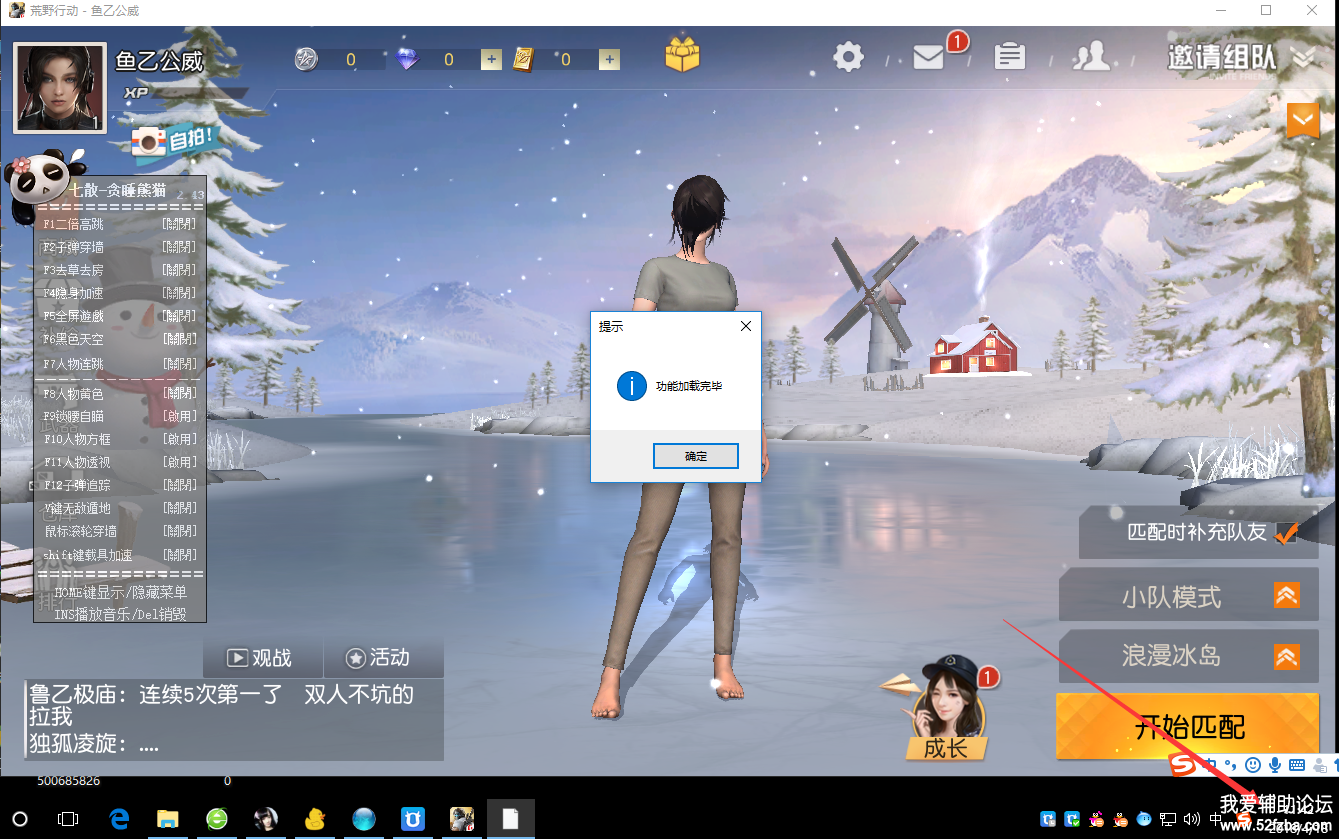The width and height of the screenshot is (1339, 839).
Task: Toggle F9锁腰自瞄 status
Action: click(x=180, y=416)
